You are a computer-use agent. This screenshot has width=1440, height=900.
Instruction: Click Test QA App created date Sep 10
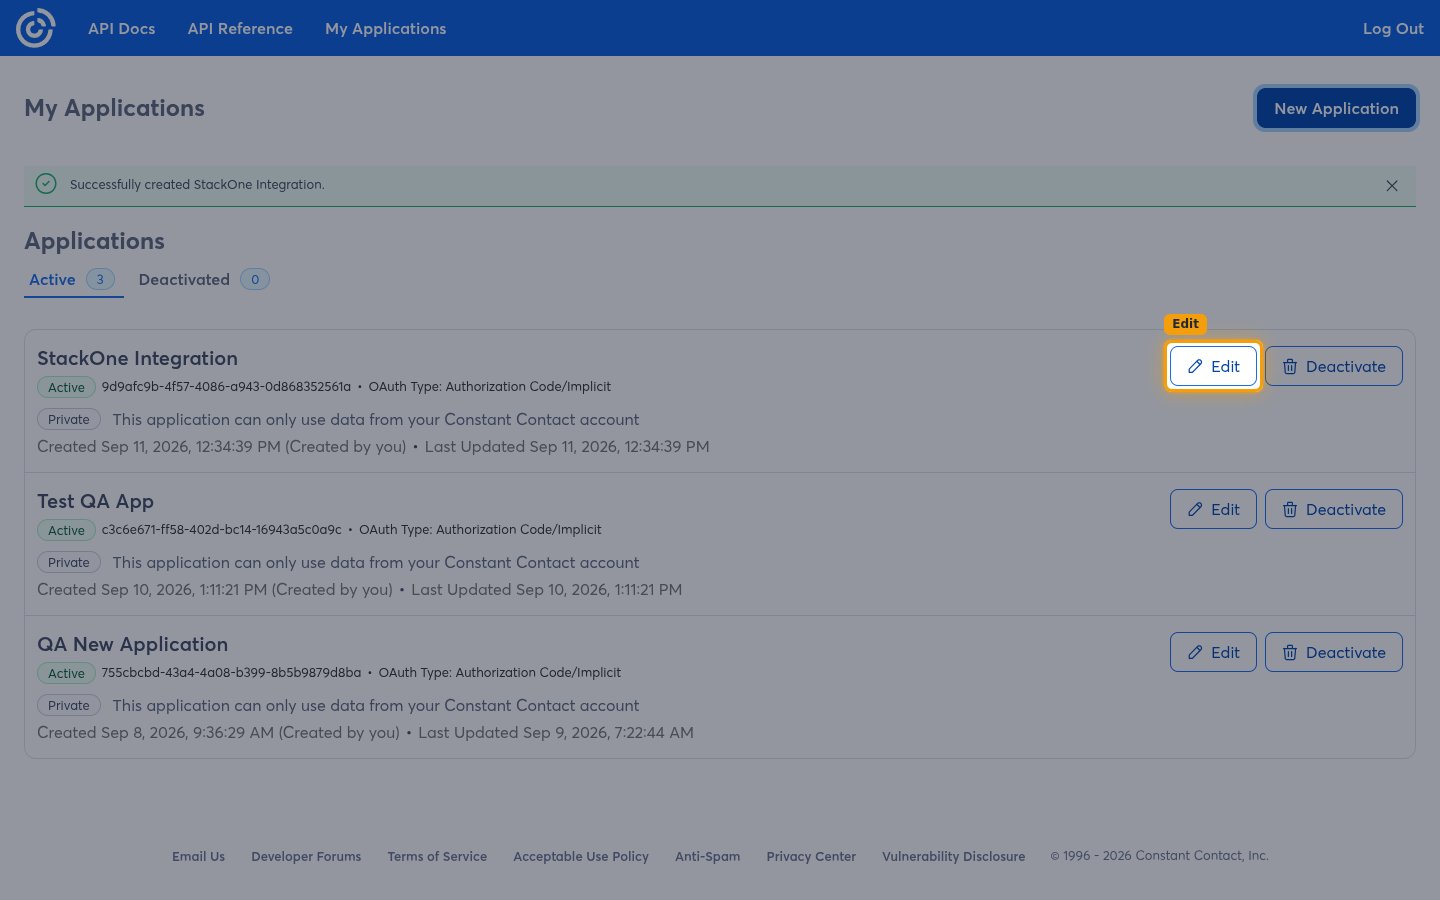(215, 589)
